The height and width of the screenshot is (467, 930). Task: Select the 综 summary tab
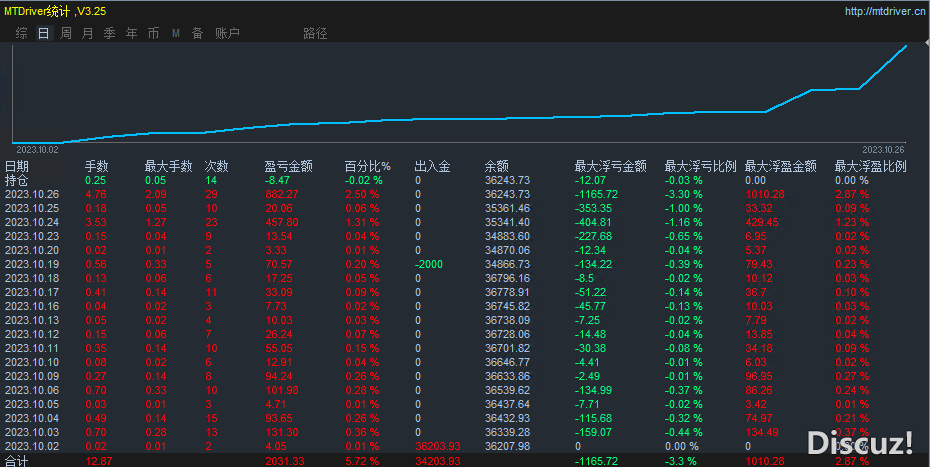tap(21, 33)
